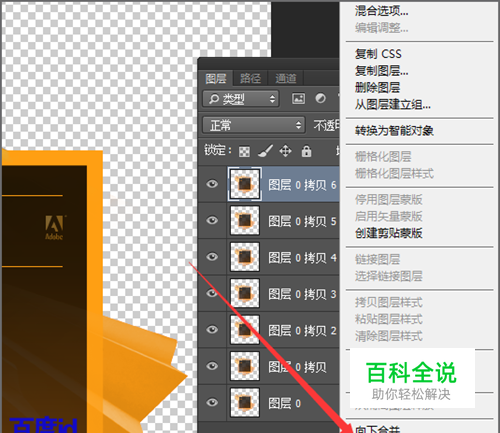Select thumbnail of 图层 0 拷贝 5
The image size is (500, 433).
tap(245, 220)
